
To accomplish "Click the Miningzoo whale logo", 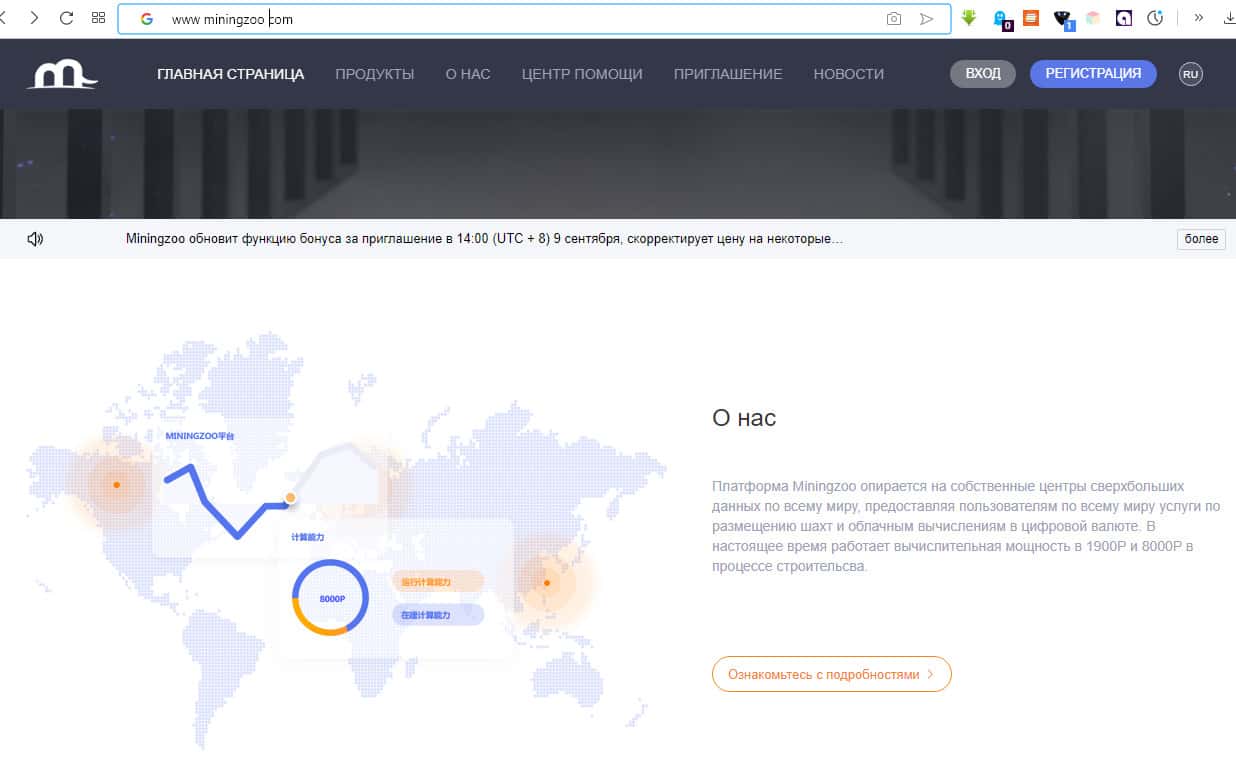I will (x=62, y=74).
